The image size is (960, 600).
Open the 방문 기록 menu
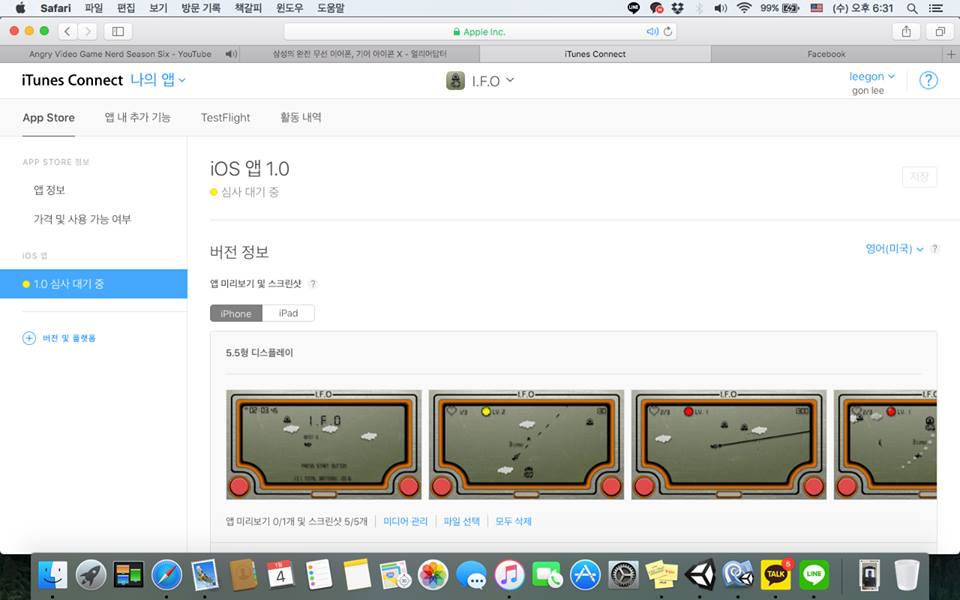click(201, 8)
